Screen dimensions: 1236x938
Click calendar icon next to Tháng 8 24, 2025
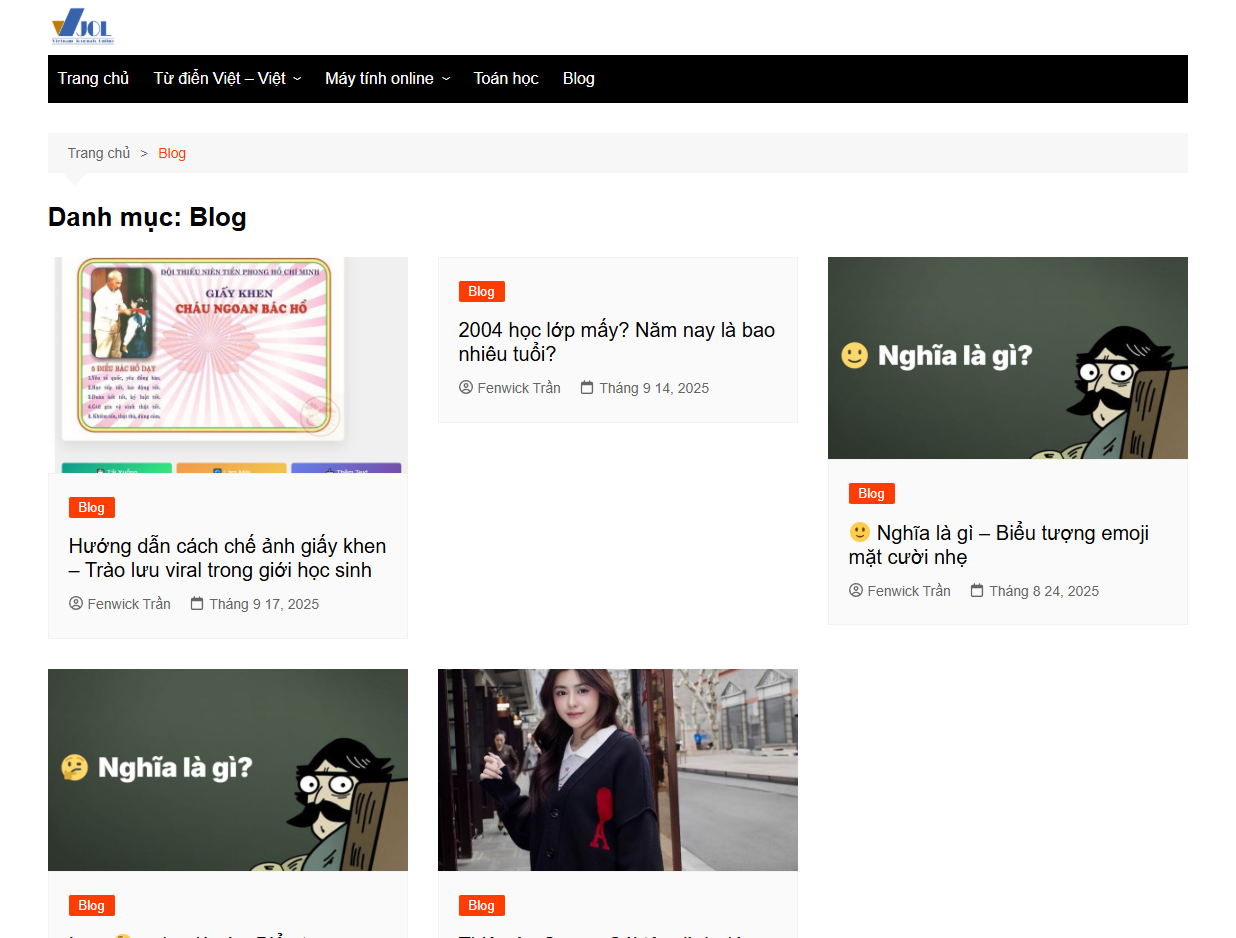coord(977,591)
